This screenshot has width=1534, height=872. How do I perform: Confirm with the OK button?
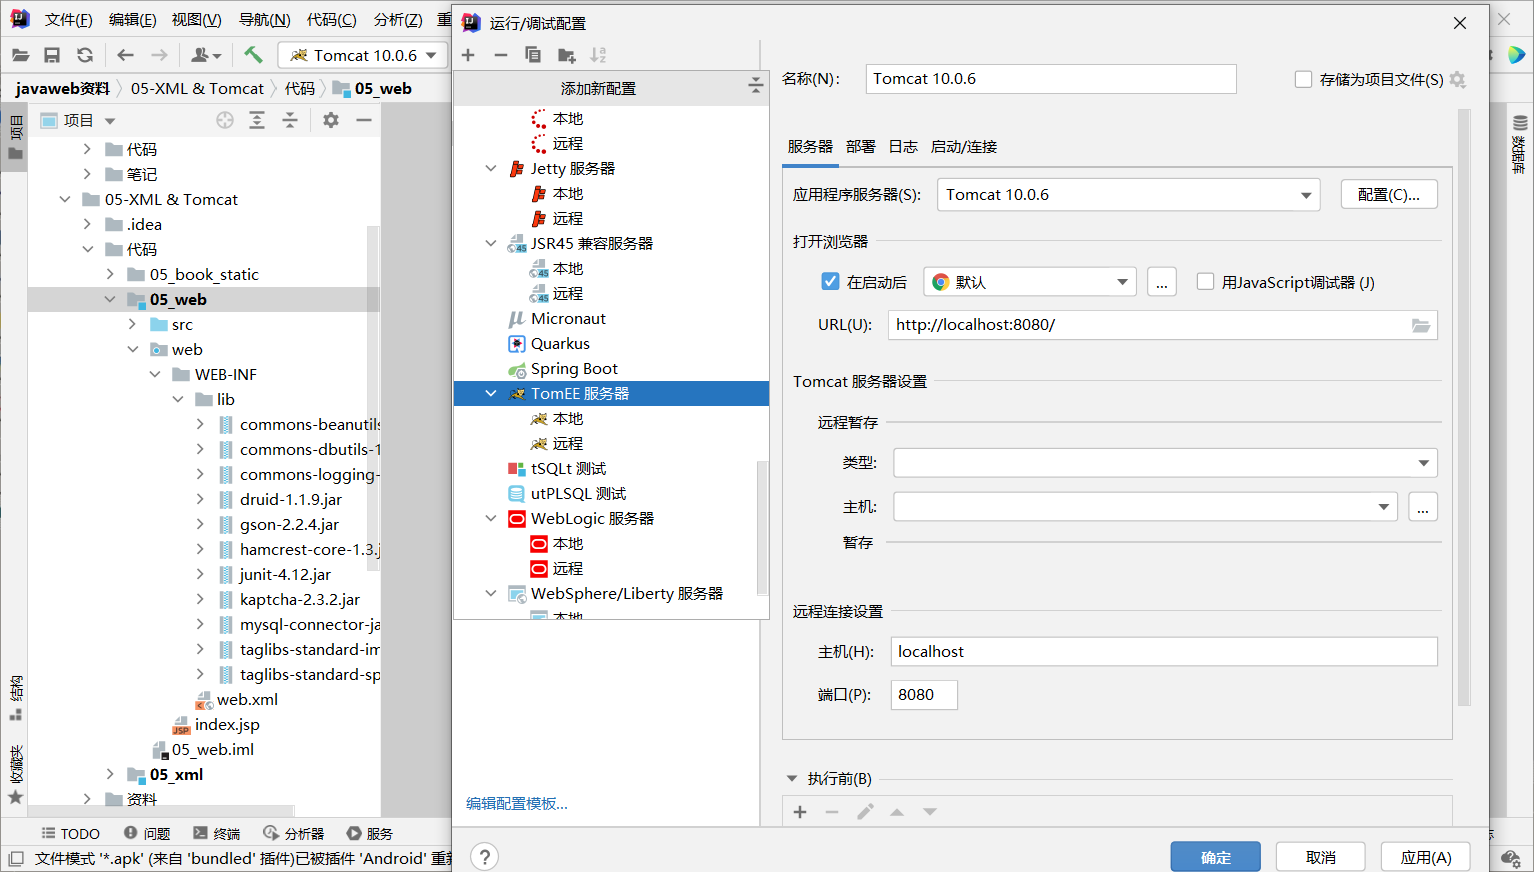click(1215, 857)
